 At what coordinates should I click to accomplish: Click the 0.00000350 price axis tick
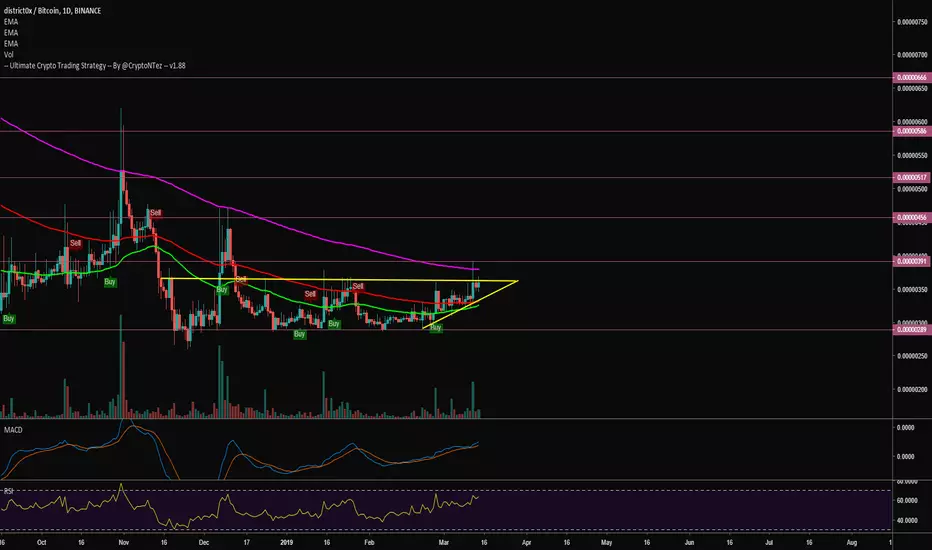pos(912,290)
